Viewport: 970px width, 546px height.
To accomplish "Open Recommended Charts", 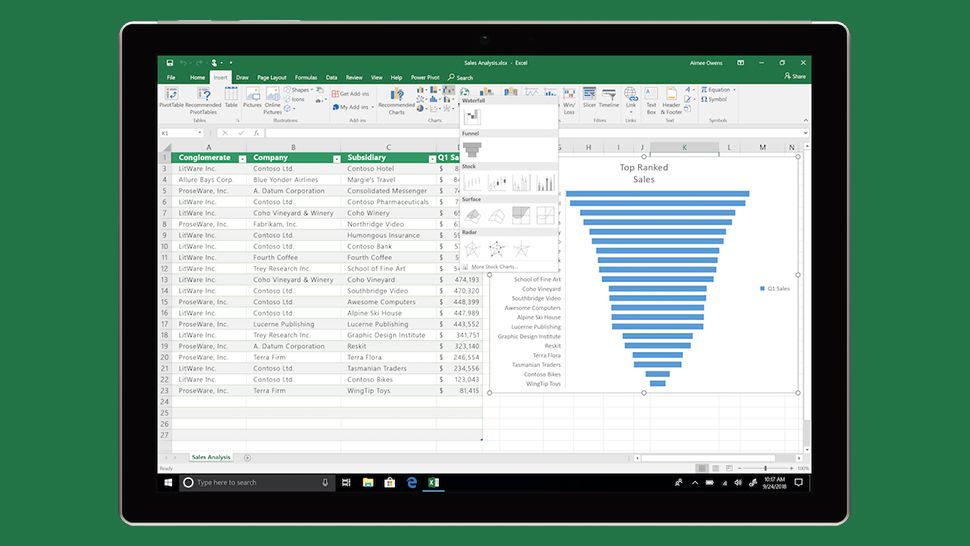I will [397, 100].
